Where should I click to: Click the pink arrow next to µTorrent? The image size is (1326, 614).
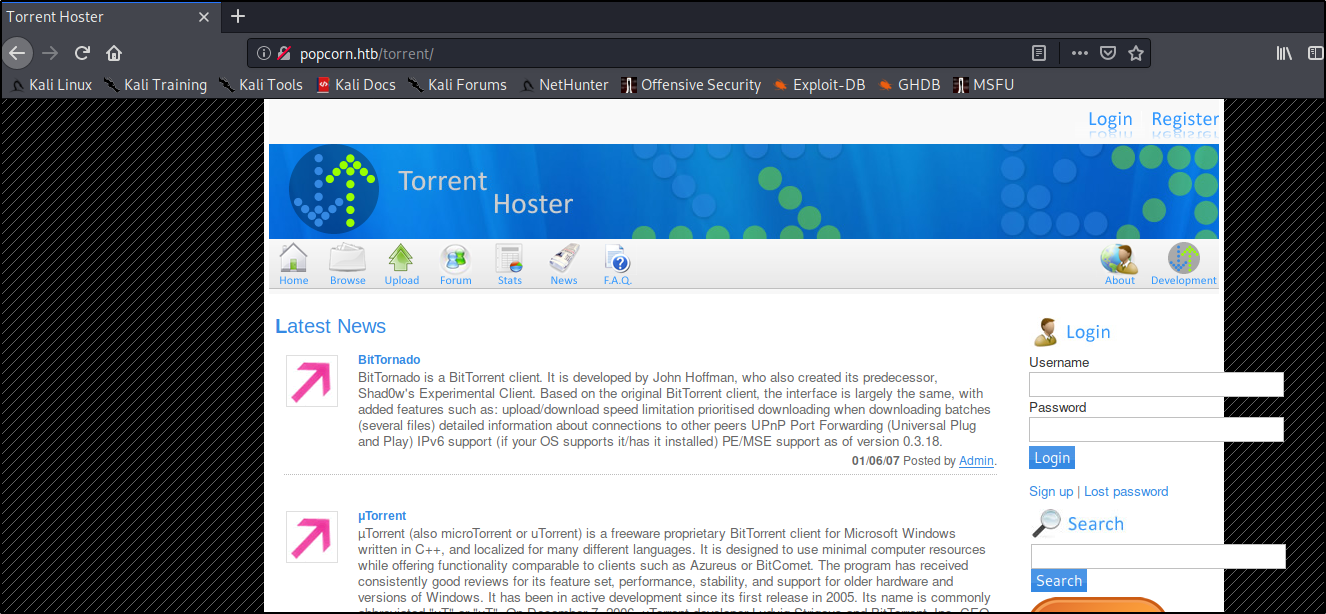point(312,537)
